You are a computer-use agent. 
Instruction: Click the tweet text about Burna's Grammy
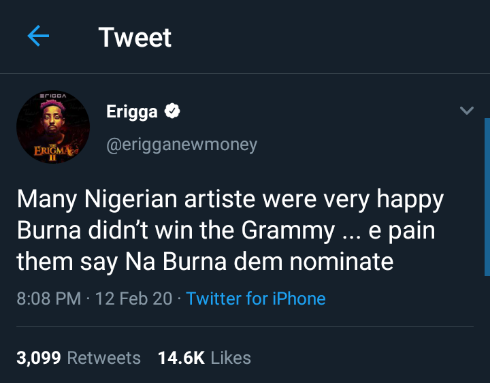(230, 230)
